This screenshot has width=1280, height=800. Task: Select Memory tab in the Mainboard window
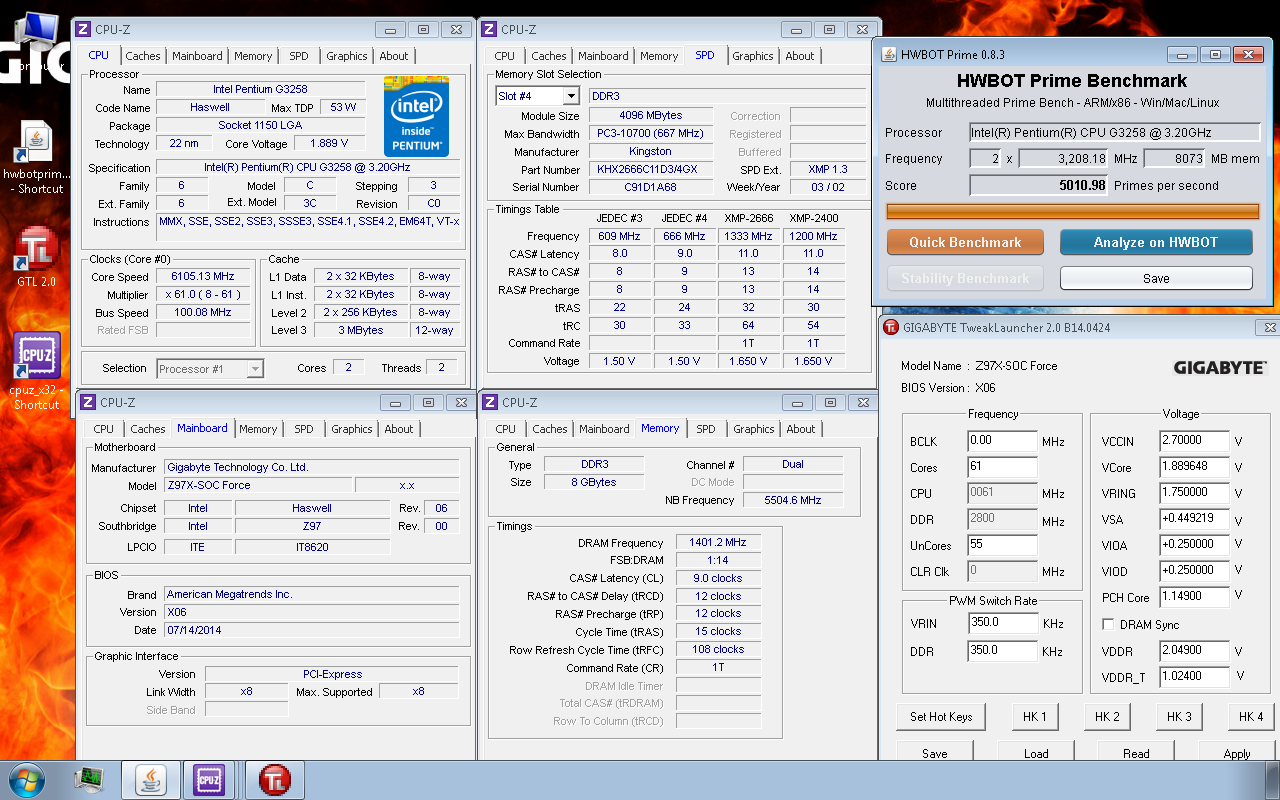(x=258, y=429)
